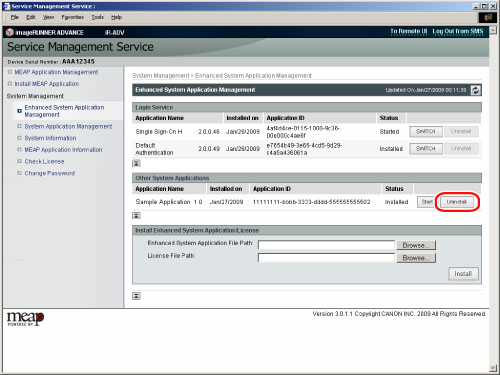Click the Single Sign-On H application name
This screenshot has width=500, height=375.
click(x=159, y=132)
